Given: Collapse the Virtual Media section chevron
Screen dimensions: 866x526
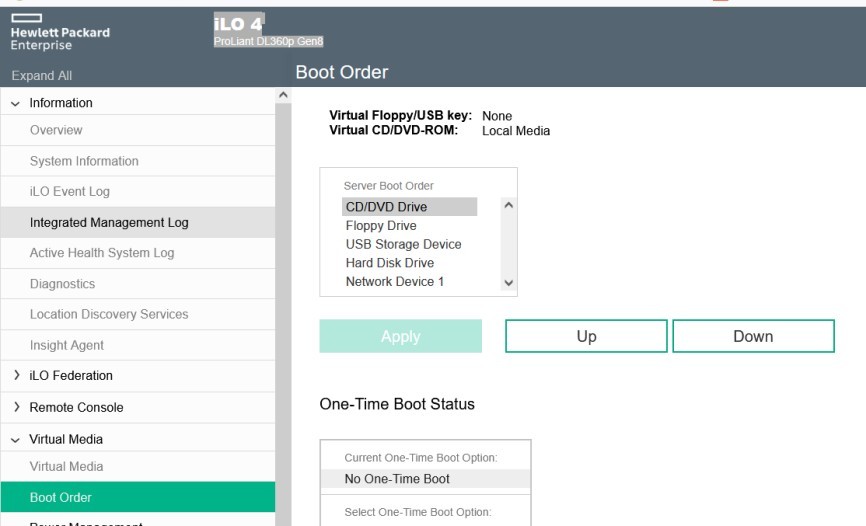Looking at the screenshot, I should [x=16, y=439].
